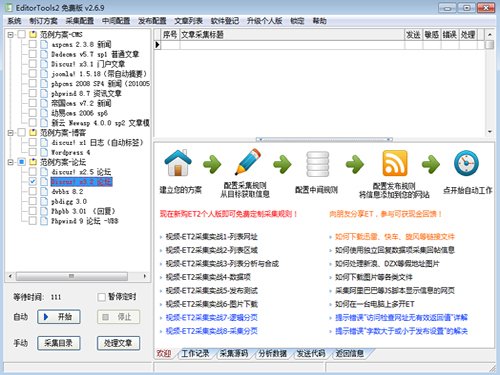Click the orange RSS publish rules icon

[x=395, y=163]
